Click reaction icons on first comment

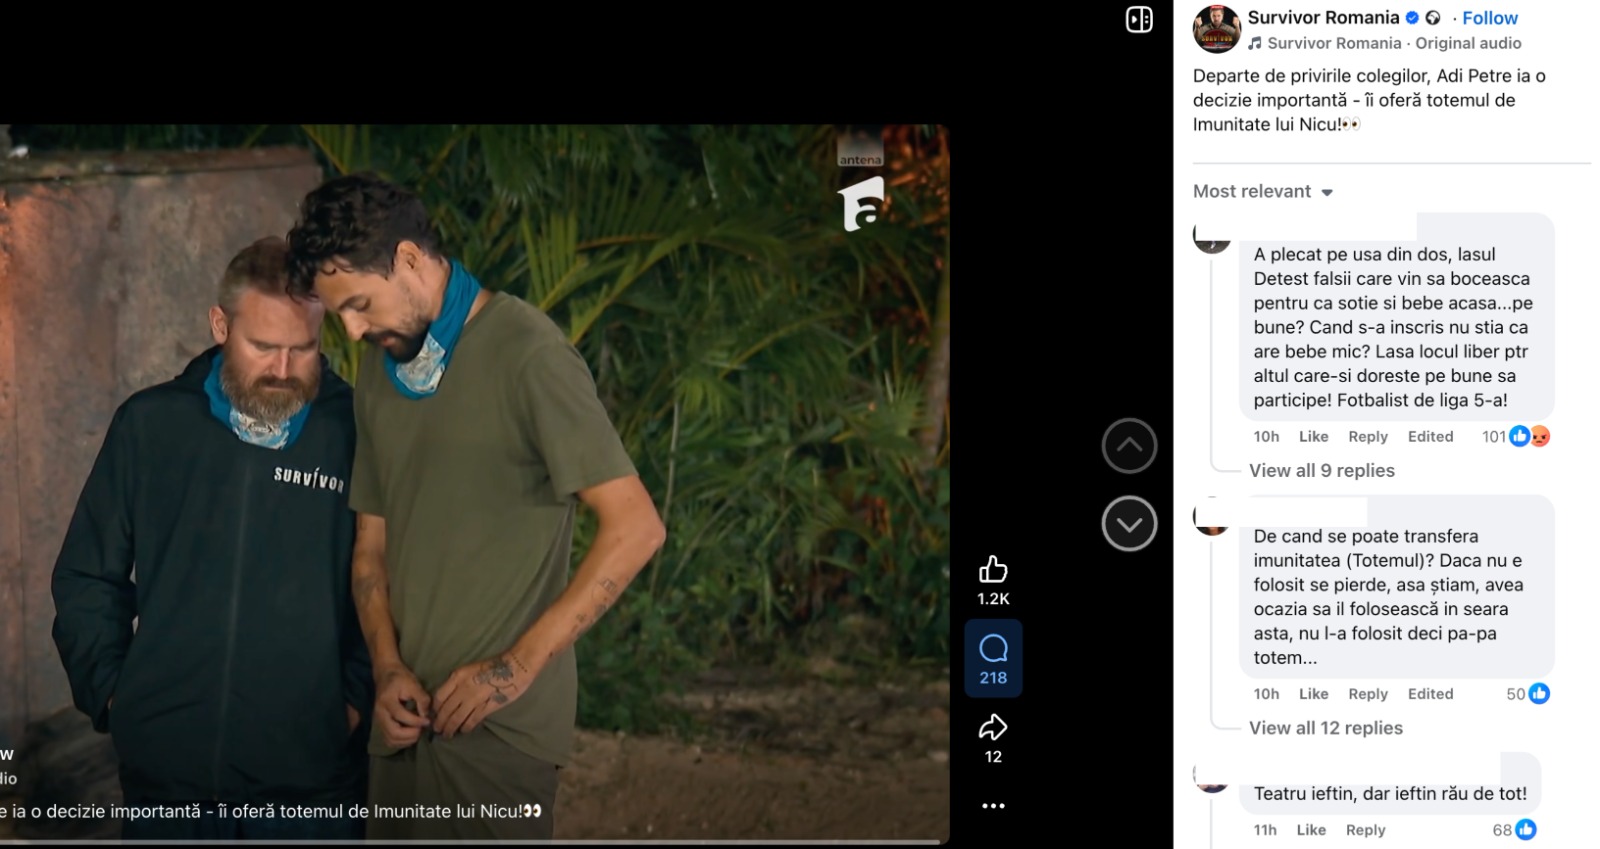tap(1529, 437)
